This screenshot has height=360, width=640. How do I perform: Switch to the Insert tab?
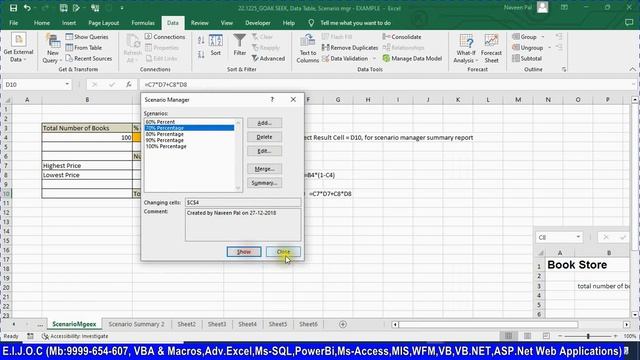(69, 23)
